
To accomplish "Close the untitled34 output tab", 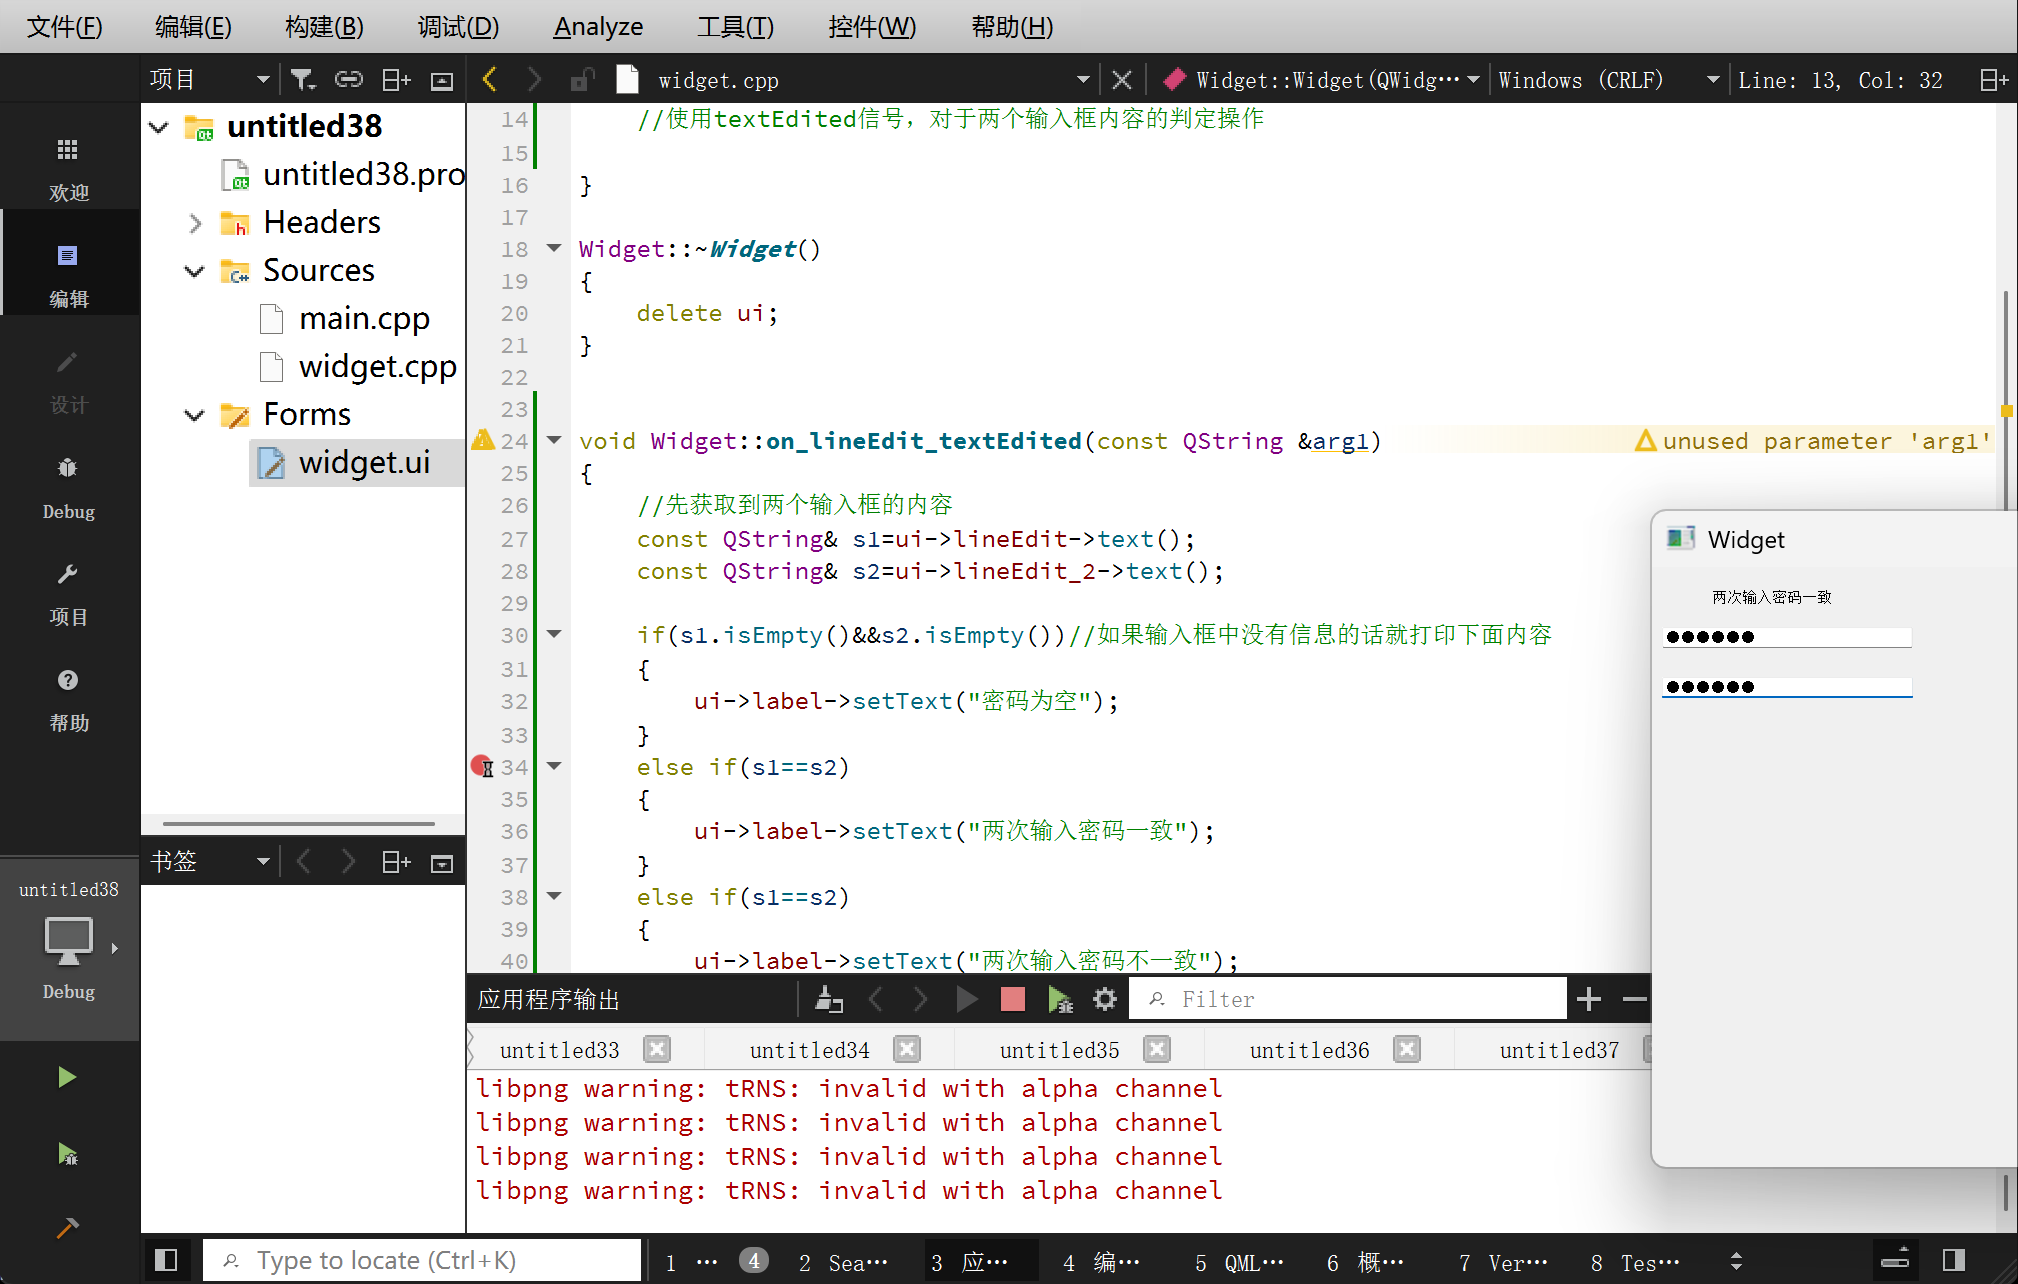I will [x=906, y=1049].
